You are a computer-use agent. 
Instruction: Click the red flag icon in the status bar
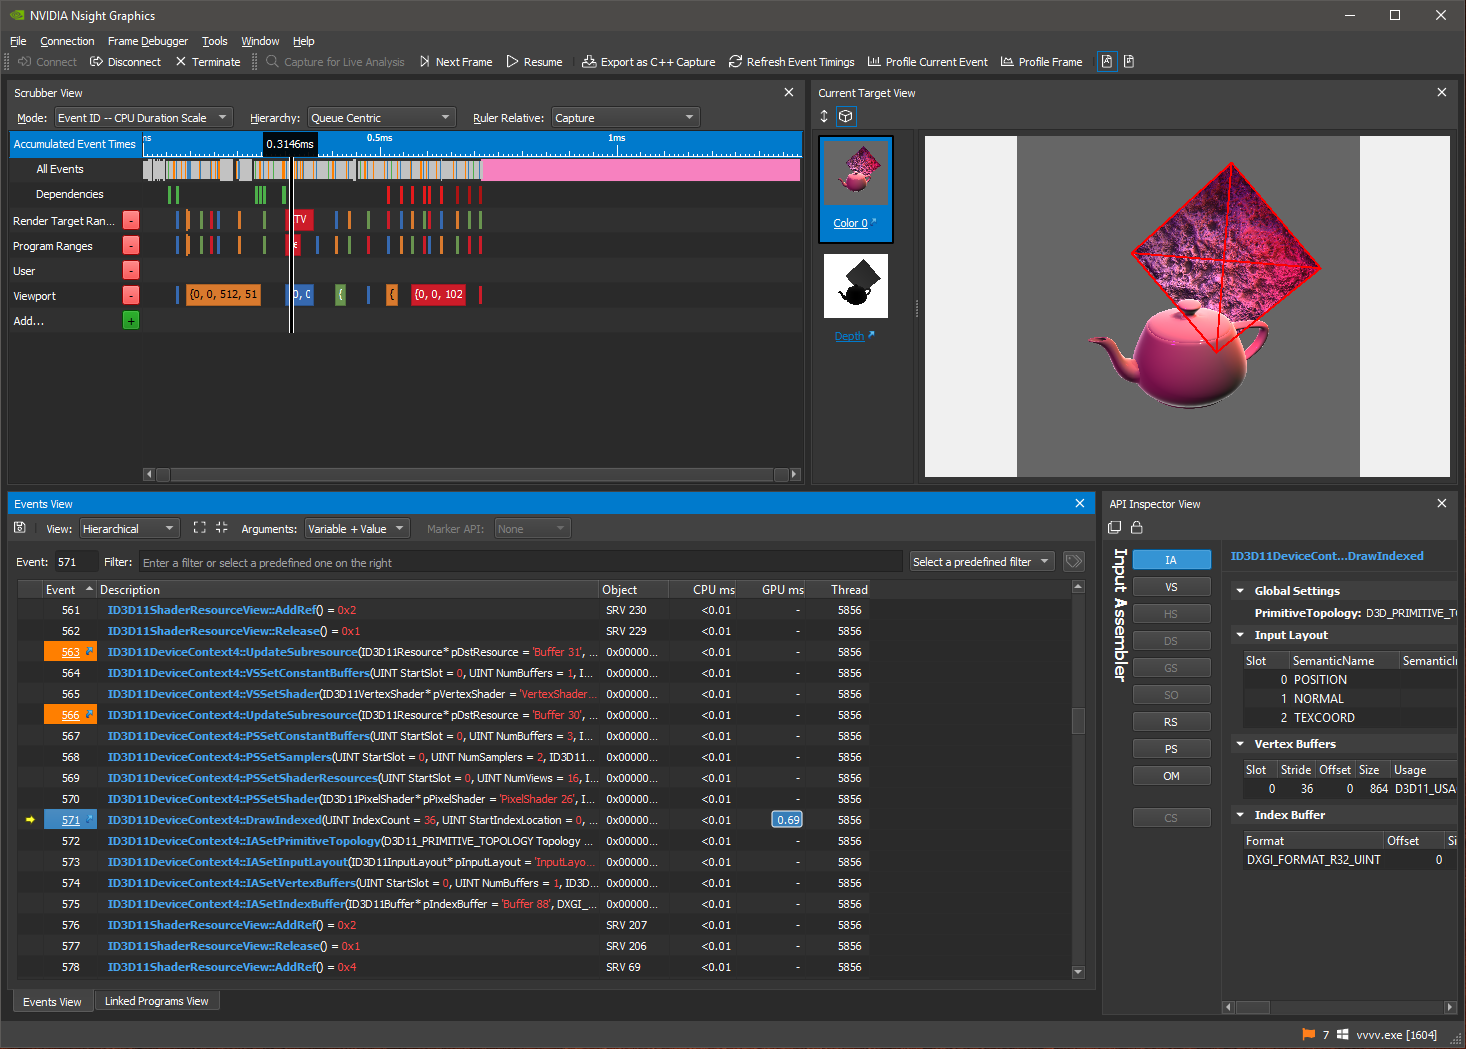[x=1309, y=1034]
